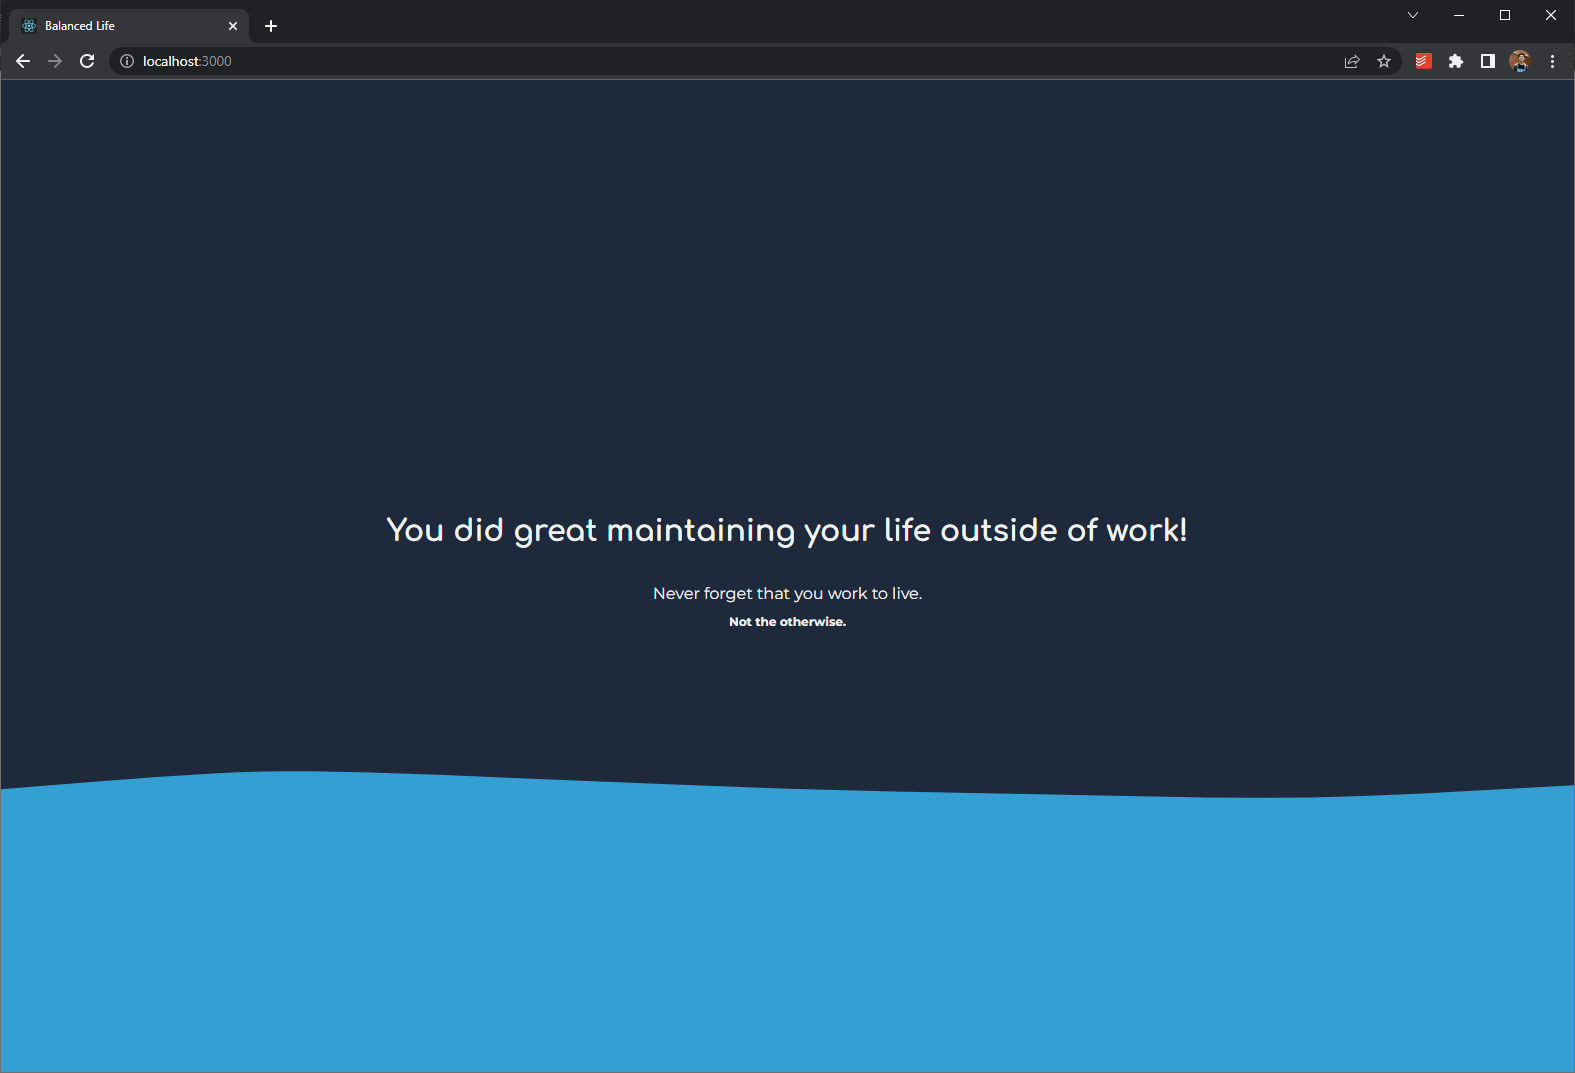Click the browser forward arrow
This screenshot has width=1575, height=1073.
tap(55, 61)
